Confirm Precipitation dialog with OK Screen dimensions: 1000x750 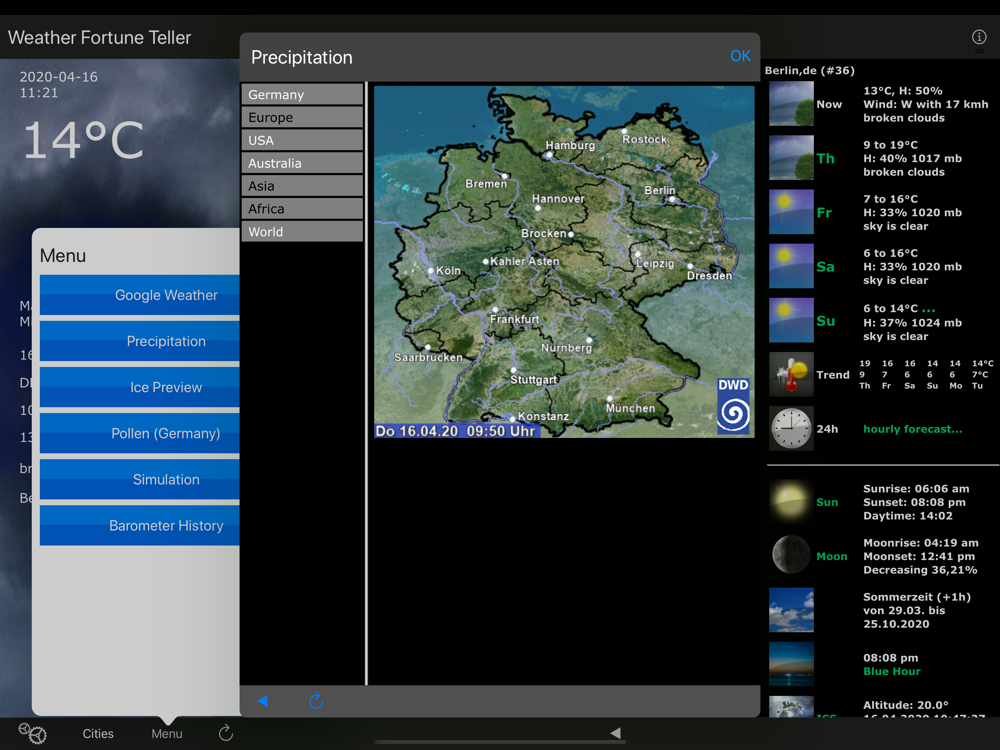point(740,56)
